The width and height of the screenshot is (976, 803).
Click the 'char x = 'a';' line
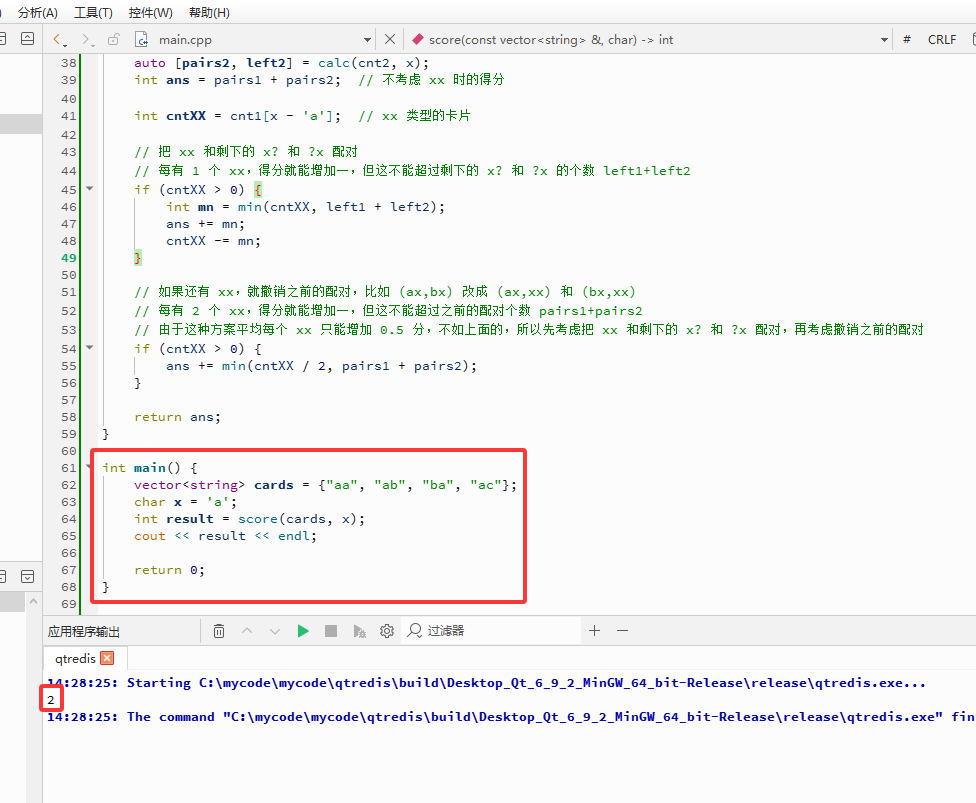(x=185, y=502)
